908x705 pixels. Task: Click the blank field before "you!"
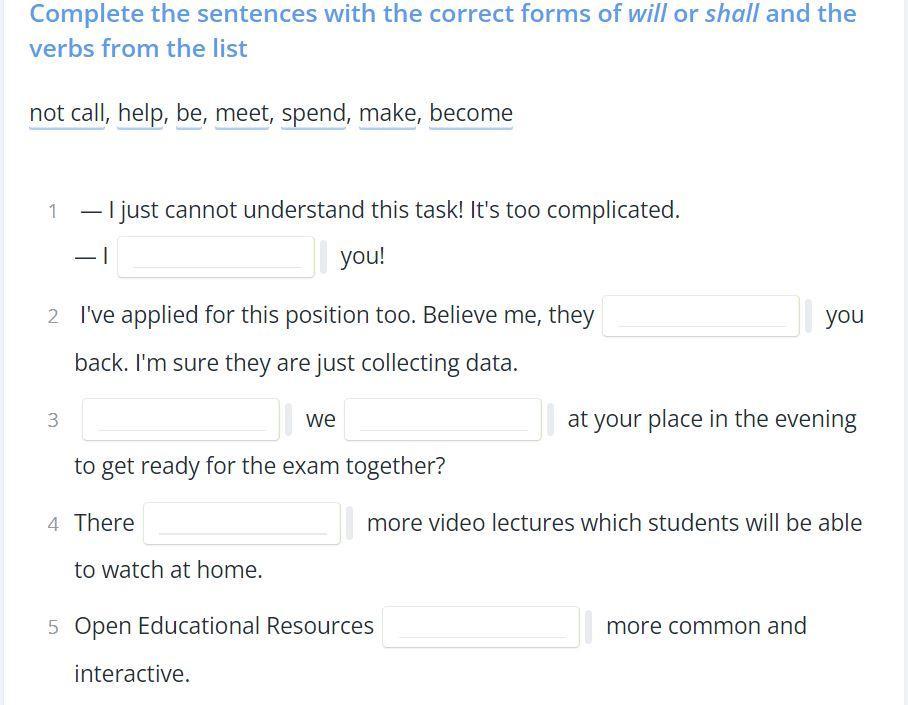[x=216, y=257]
